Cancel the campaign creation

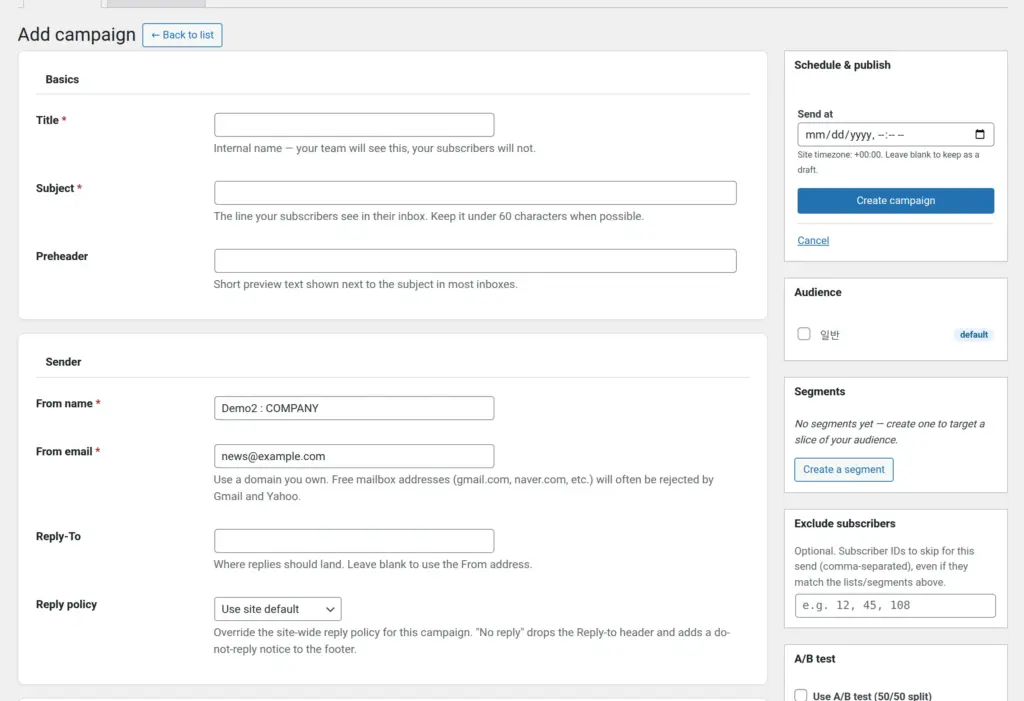click(x=813, y=240)
